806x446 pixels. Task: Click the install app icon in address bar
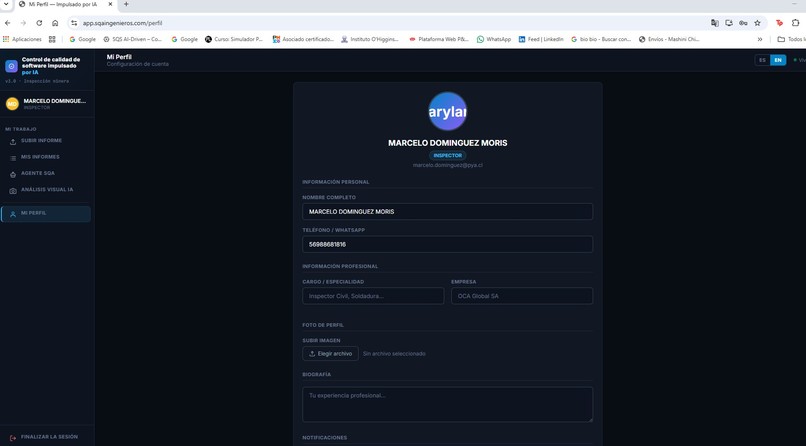click(x=729, y=23)
